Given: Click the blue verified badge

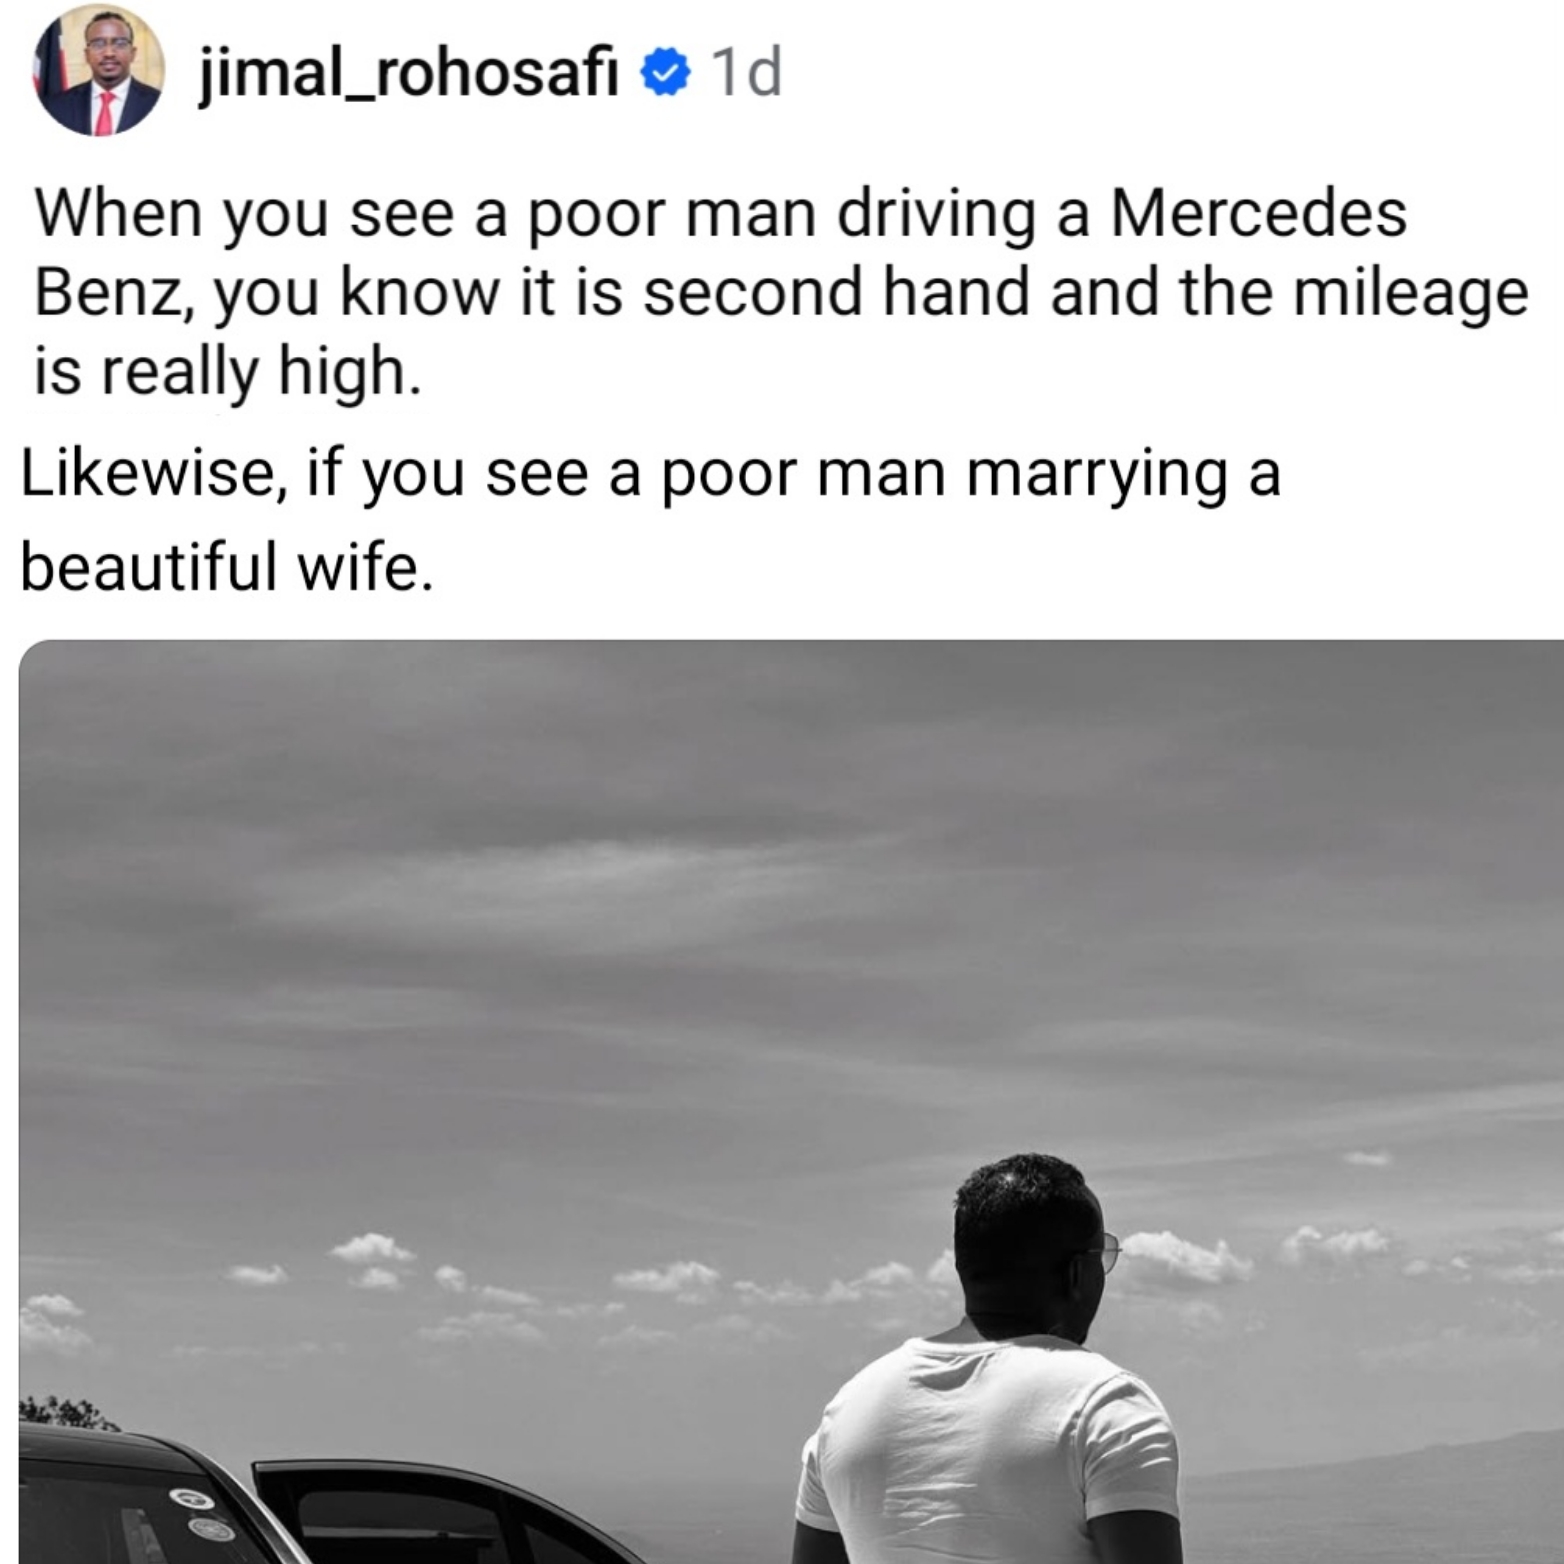Looking at the screenshot, I should tap(665, 73).
